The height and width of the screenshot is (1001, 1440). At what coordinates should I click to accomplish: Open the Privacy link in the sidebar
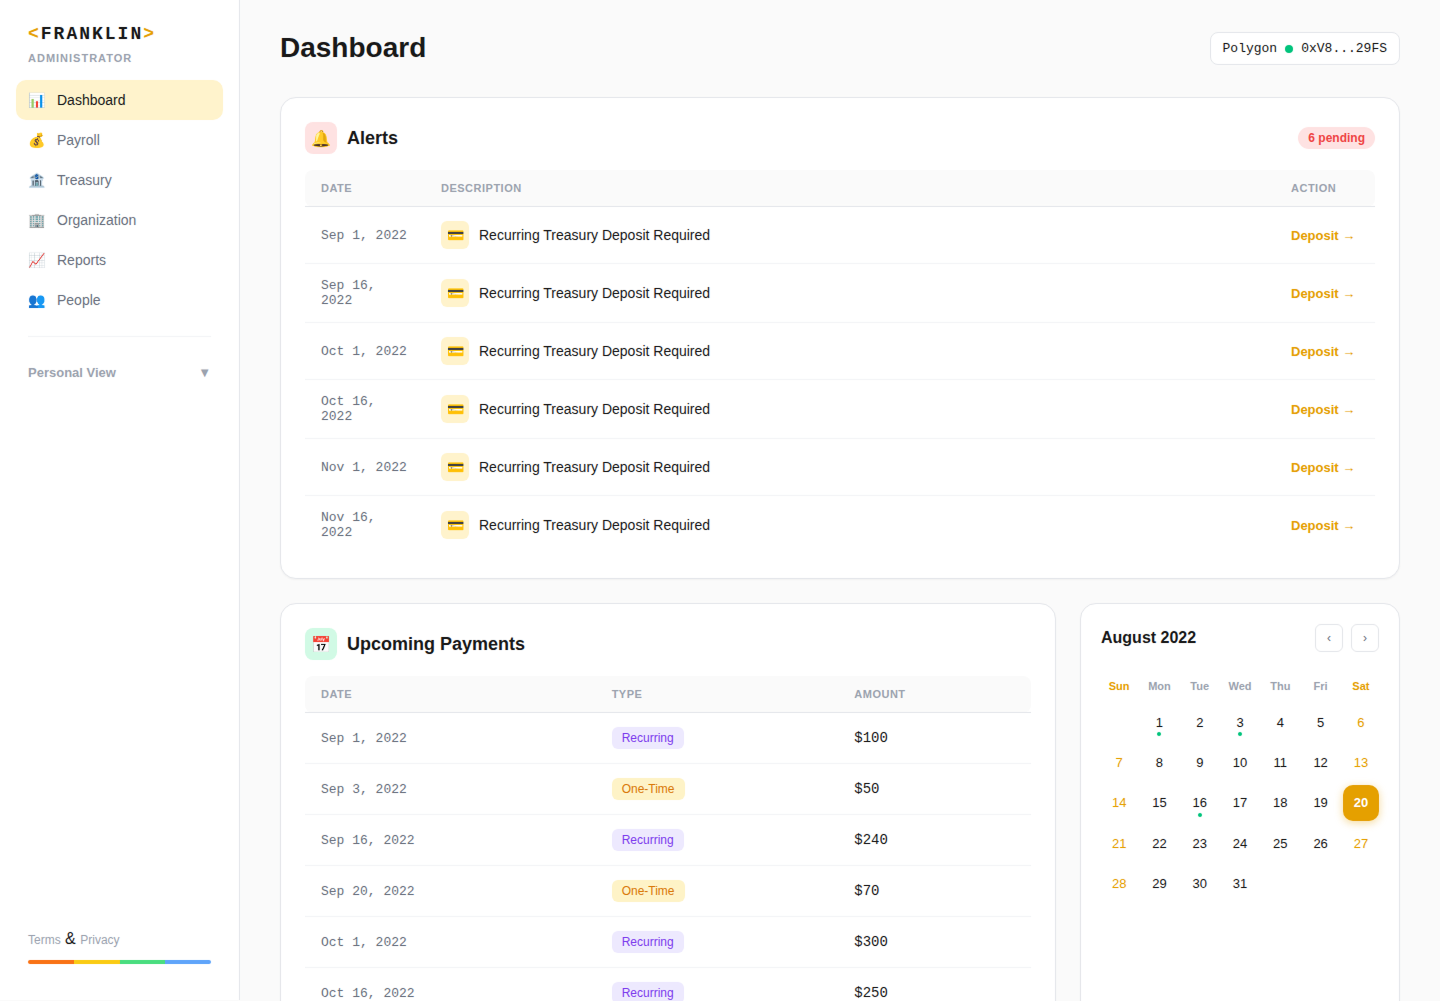click(x=99, y=939)
